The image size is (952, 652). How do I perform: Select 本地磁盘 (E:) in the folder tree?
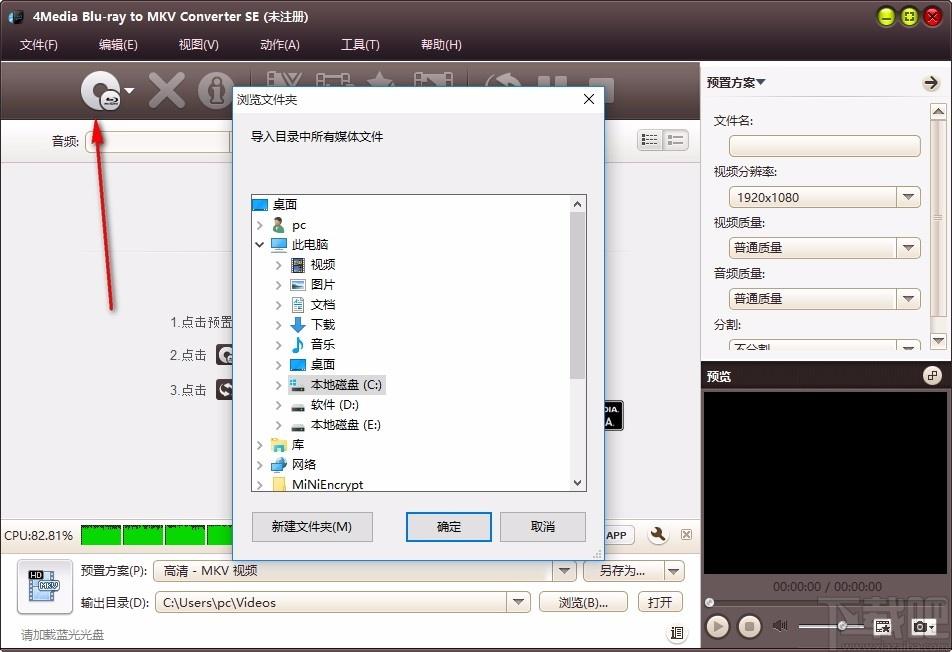click(x=345, y=425)
